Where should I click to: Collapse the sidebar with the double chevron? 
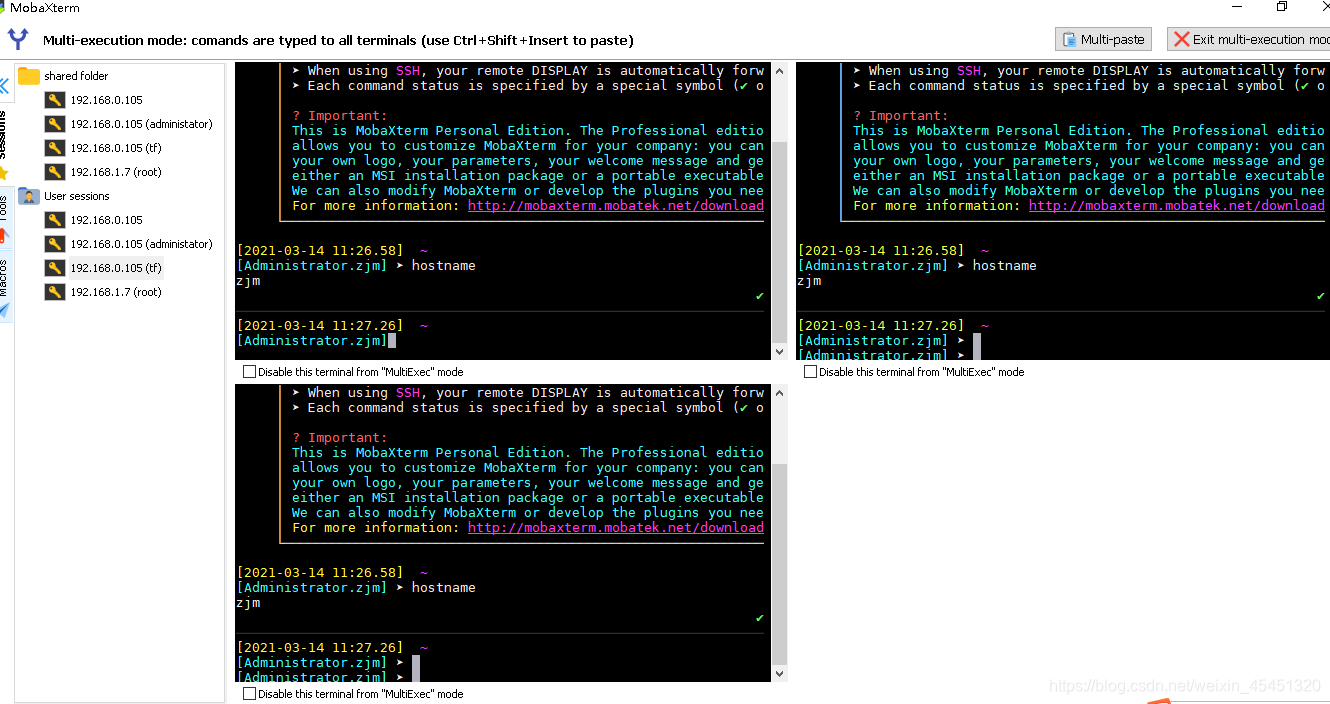(4, 86)
